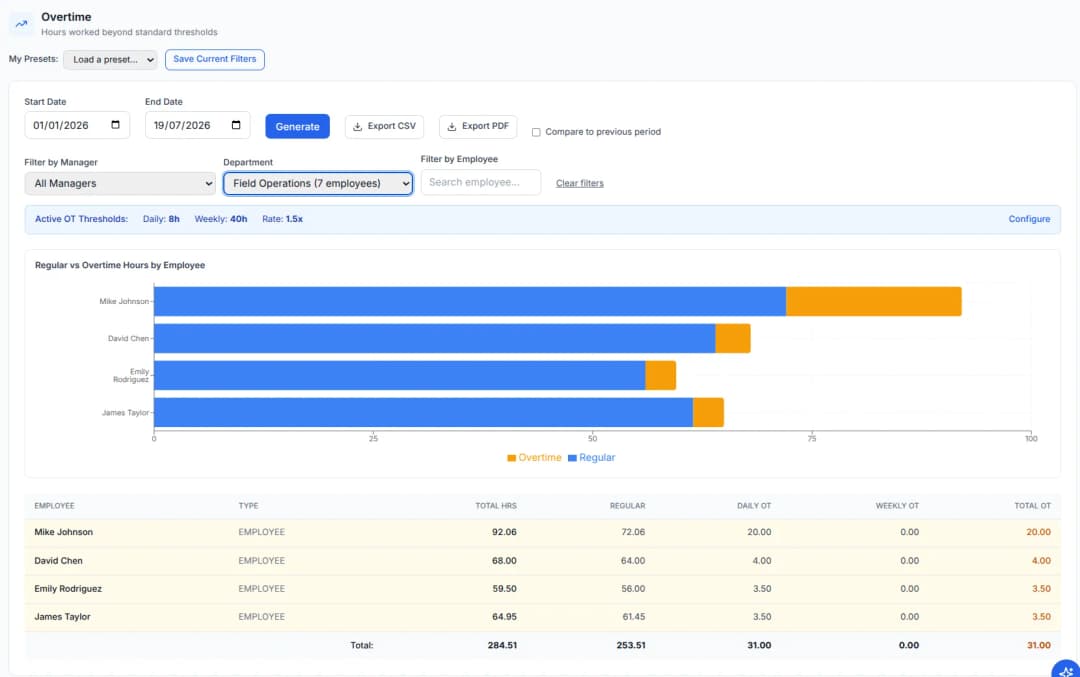Export report with Export CSV button

pos(384,126)
